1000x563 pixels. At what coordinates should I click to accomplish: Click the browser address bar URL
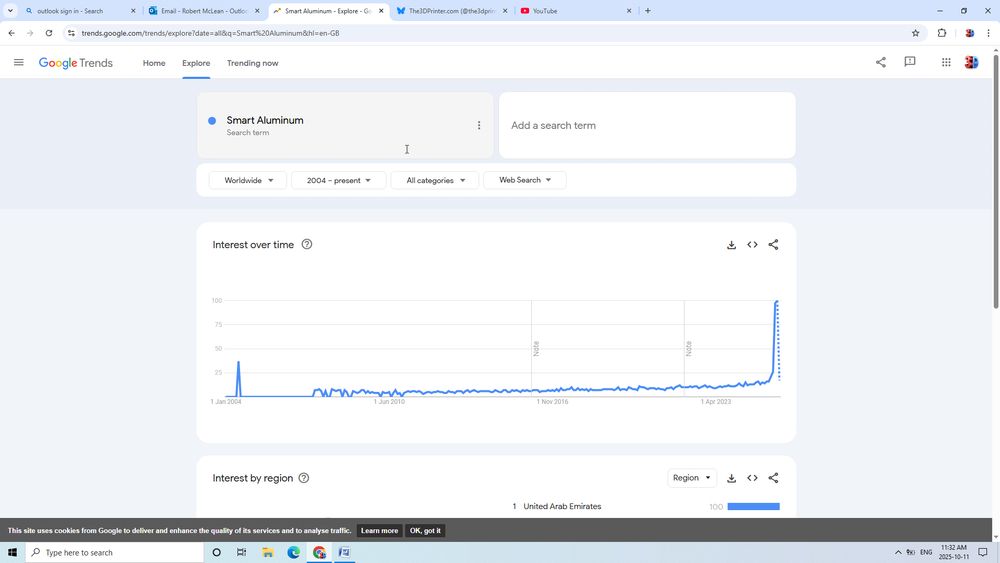210,33
